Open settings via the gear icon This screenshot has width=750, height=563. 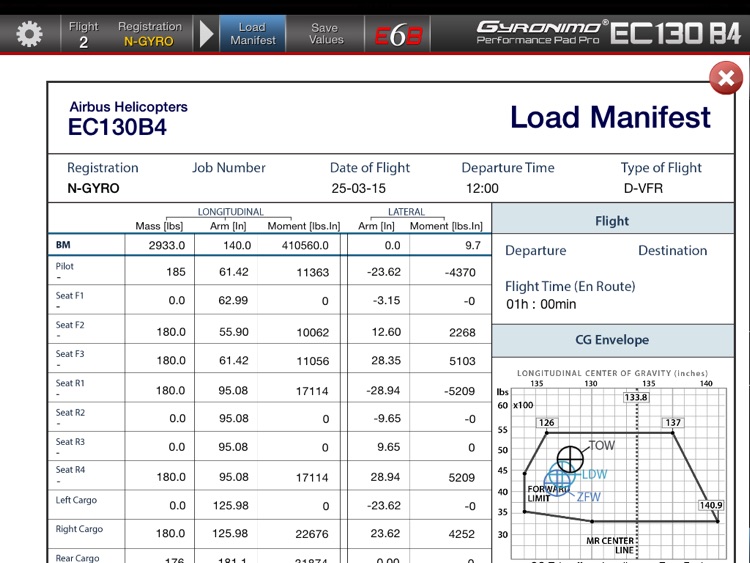click(x=29, y=34)
